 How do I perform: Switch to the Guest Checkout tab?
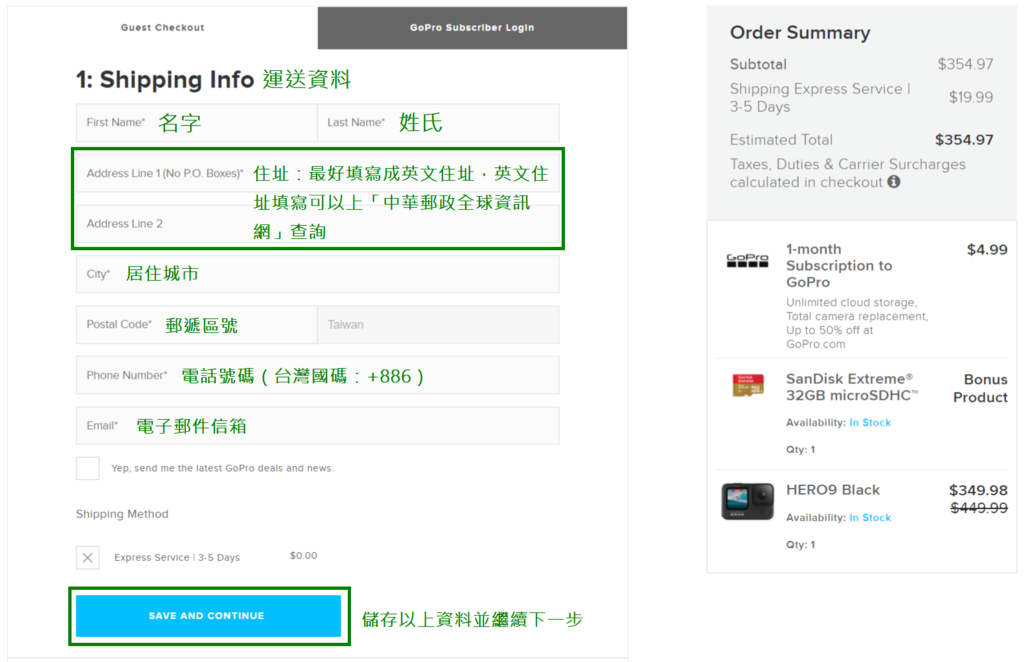163,27
